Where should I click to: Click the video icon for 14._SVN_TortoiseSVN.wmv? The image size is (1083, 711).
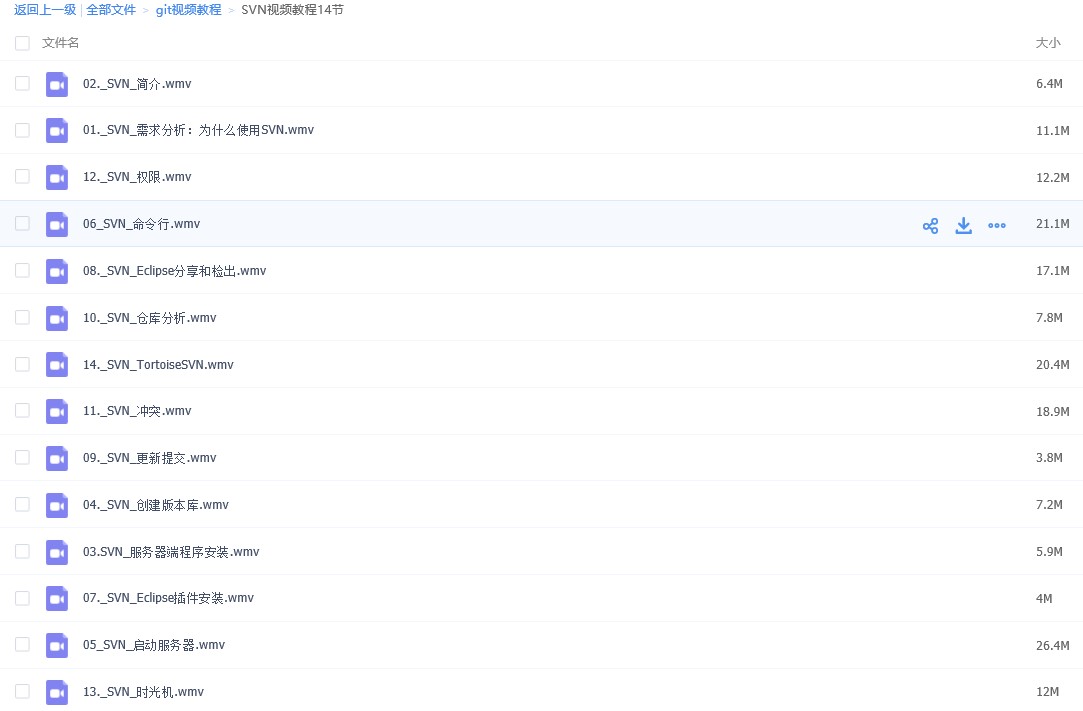(57, 365)
